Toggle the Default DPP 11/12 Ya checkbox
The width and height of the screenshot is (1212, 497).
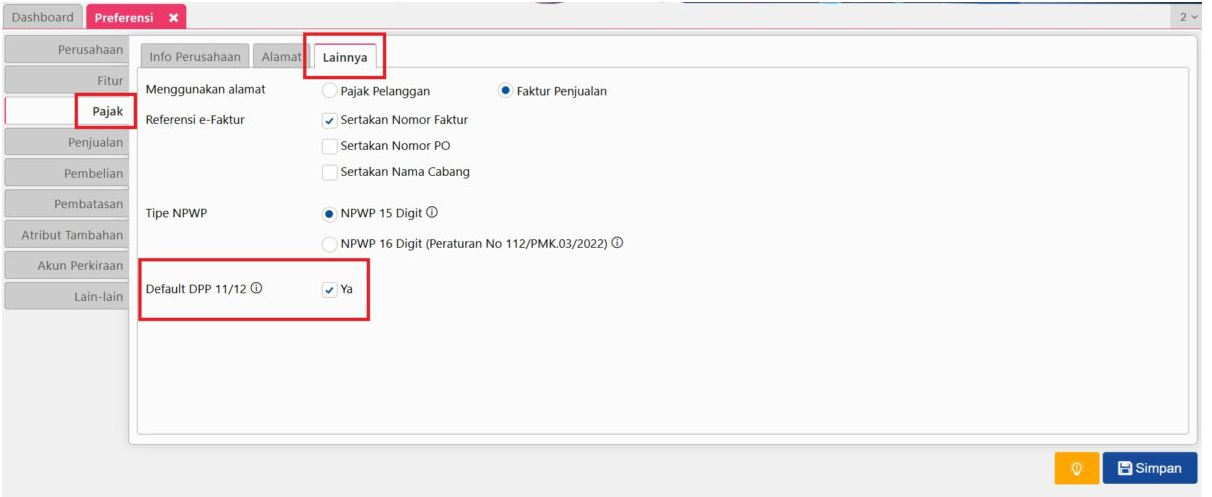point(330,290)
